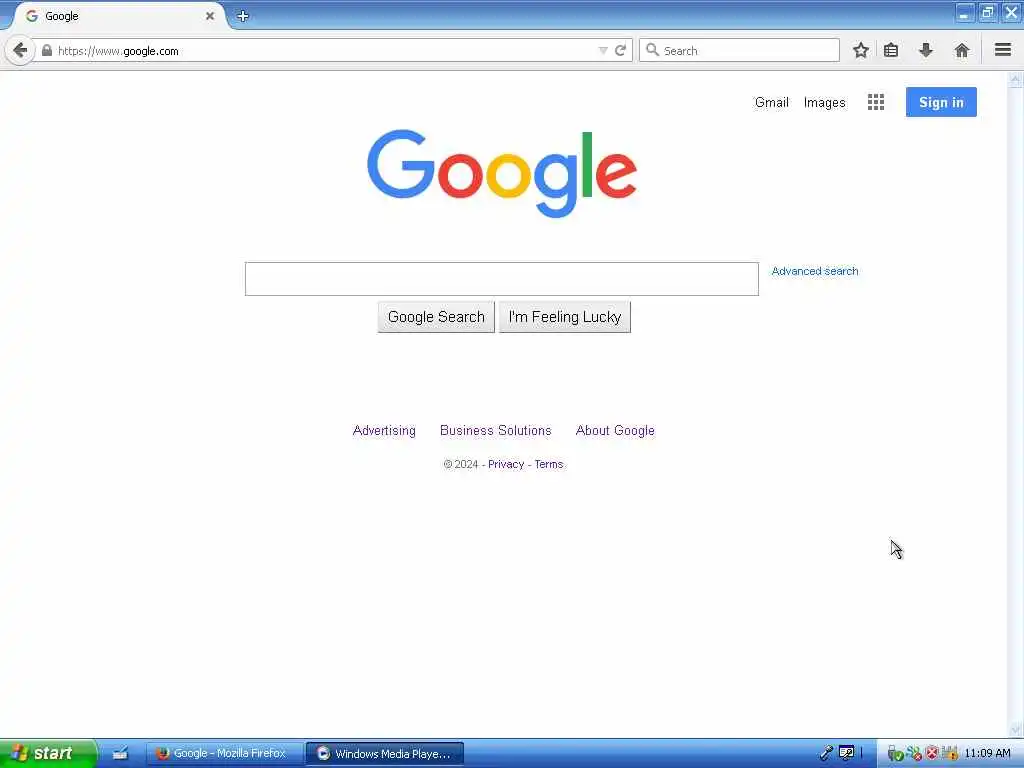Click the magnifier icon in Firefox search box
The height and width of the screenshot is (768, 1024).
tap(652, 50)
